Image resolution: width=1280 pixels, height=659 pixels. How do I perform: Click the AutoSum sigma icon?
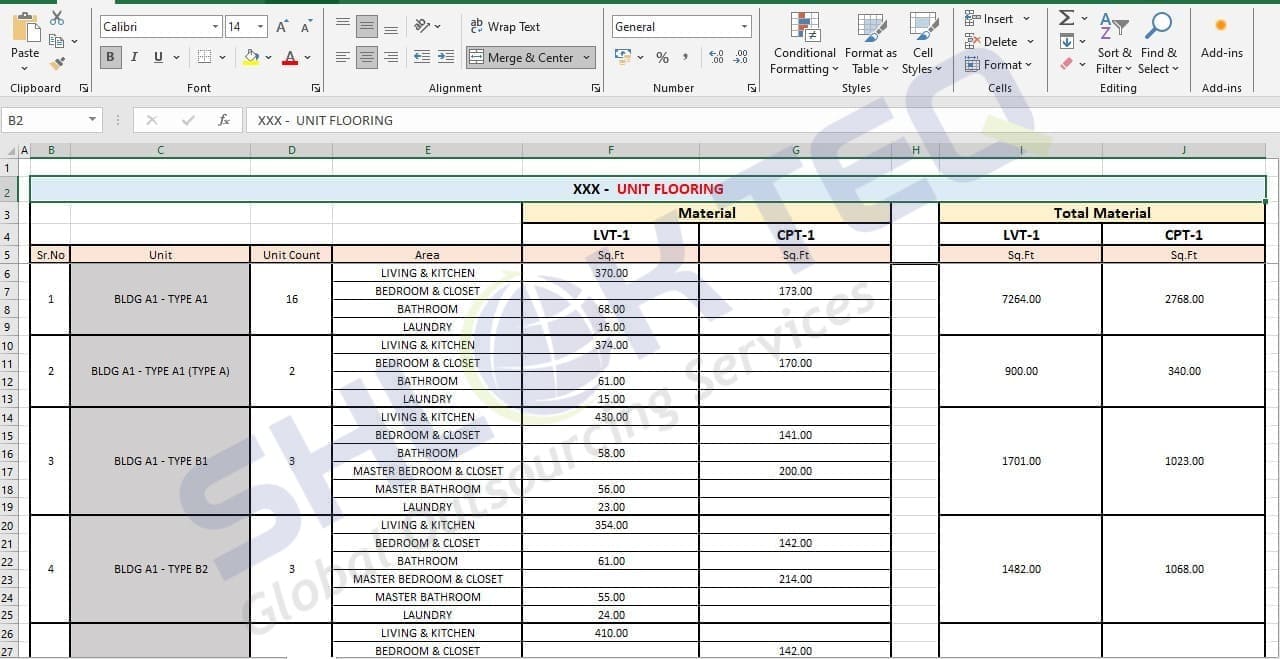pos(1067,18)
